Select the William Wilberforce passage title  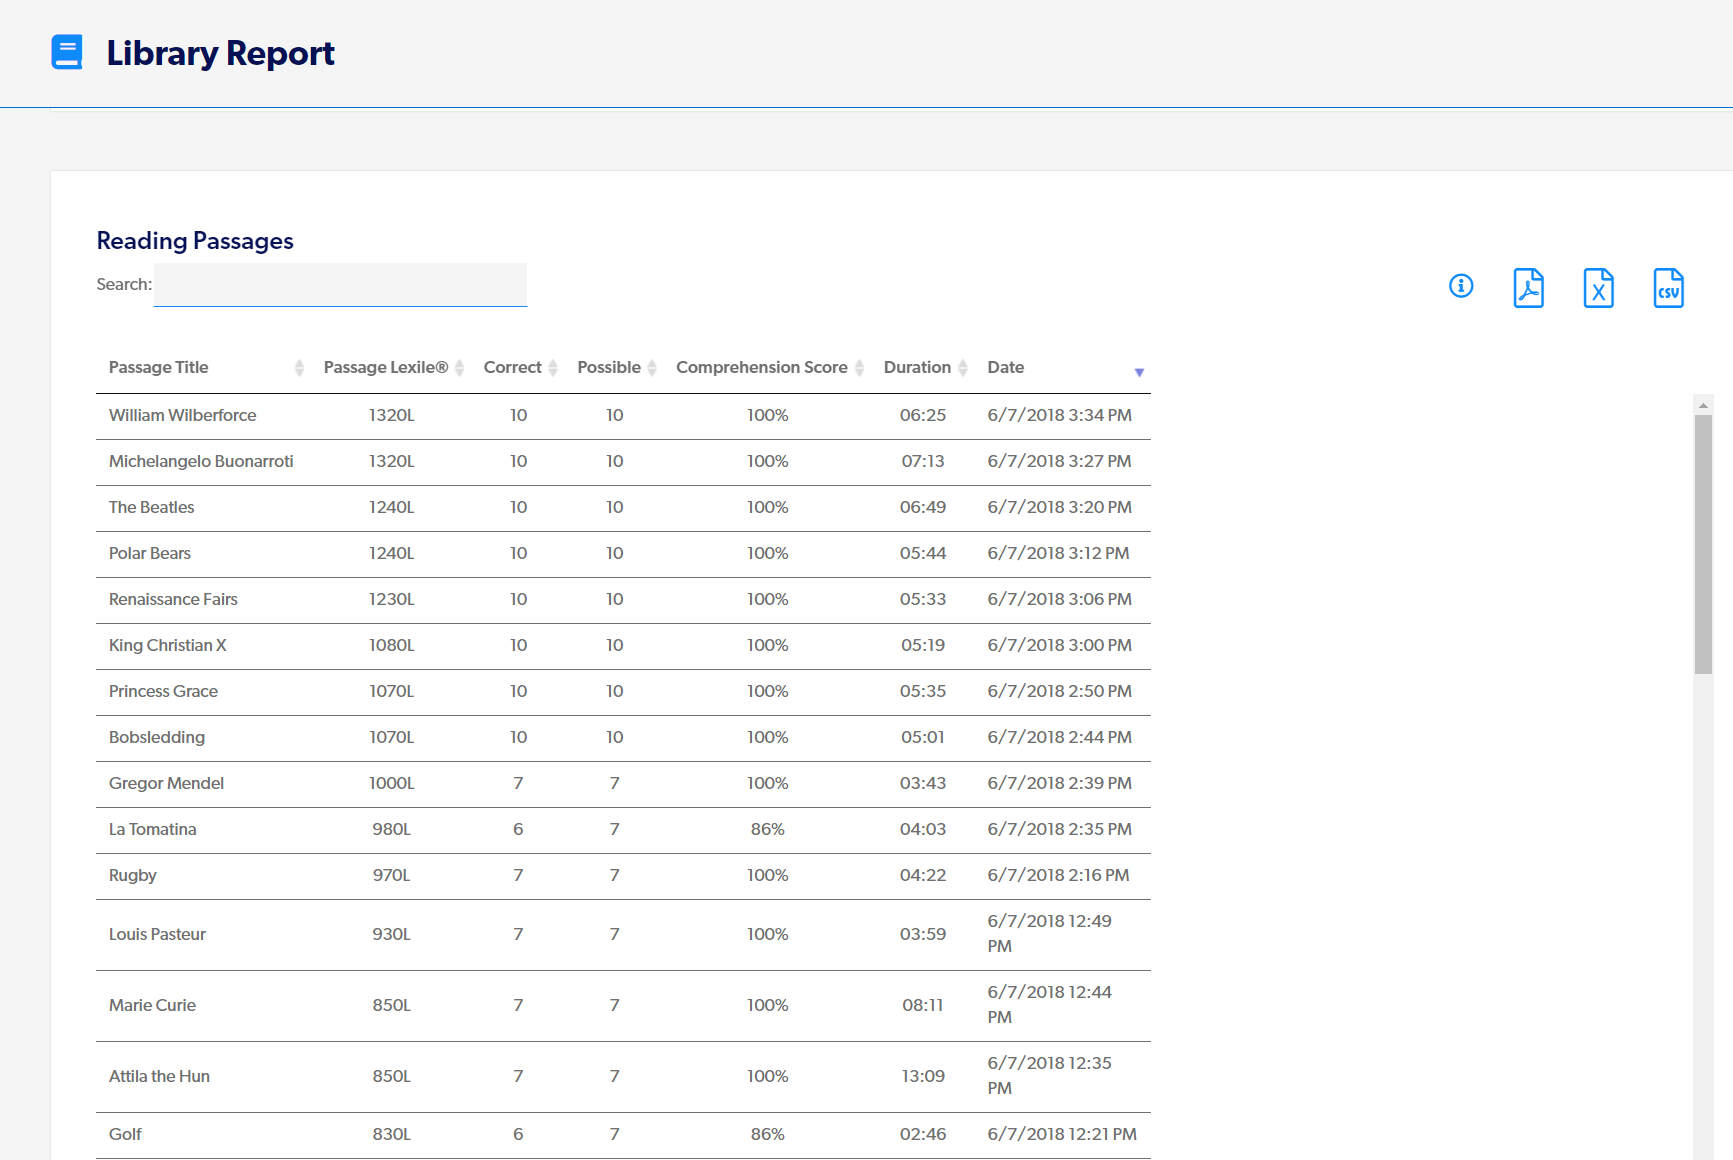click(x=182, y=415)
